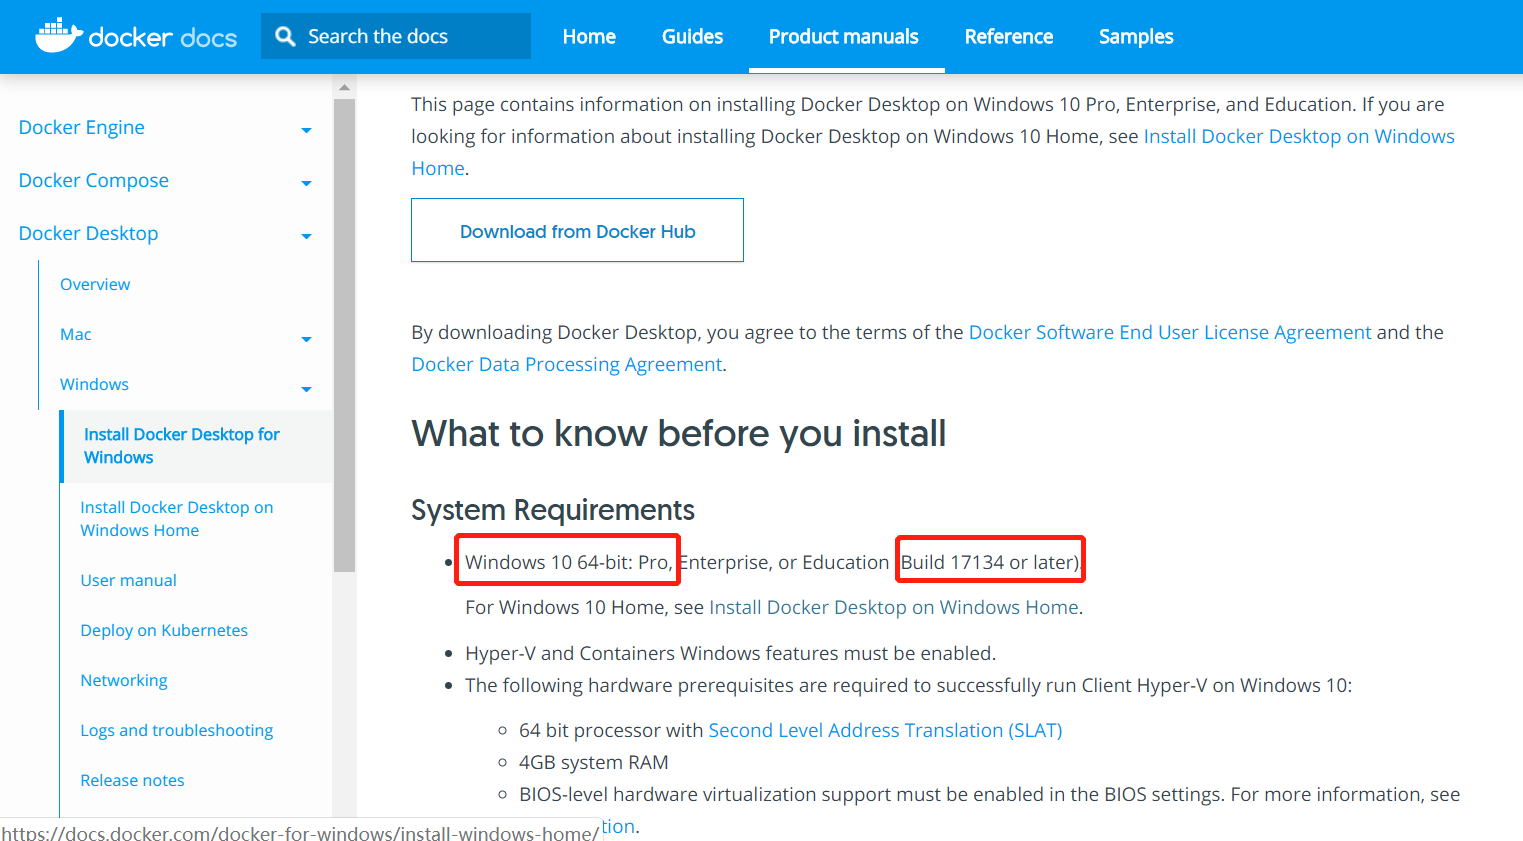
Task: Click the search magnifier icon
Action: point(286,37)
